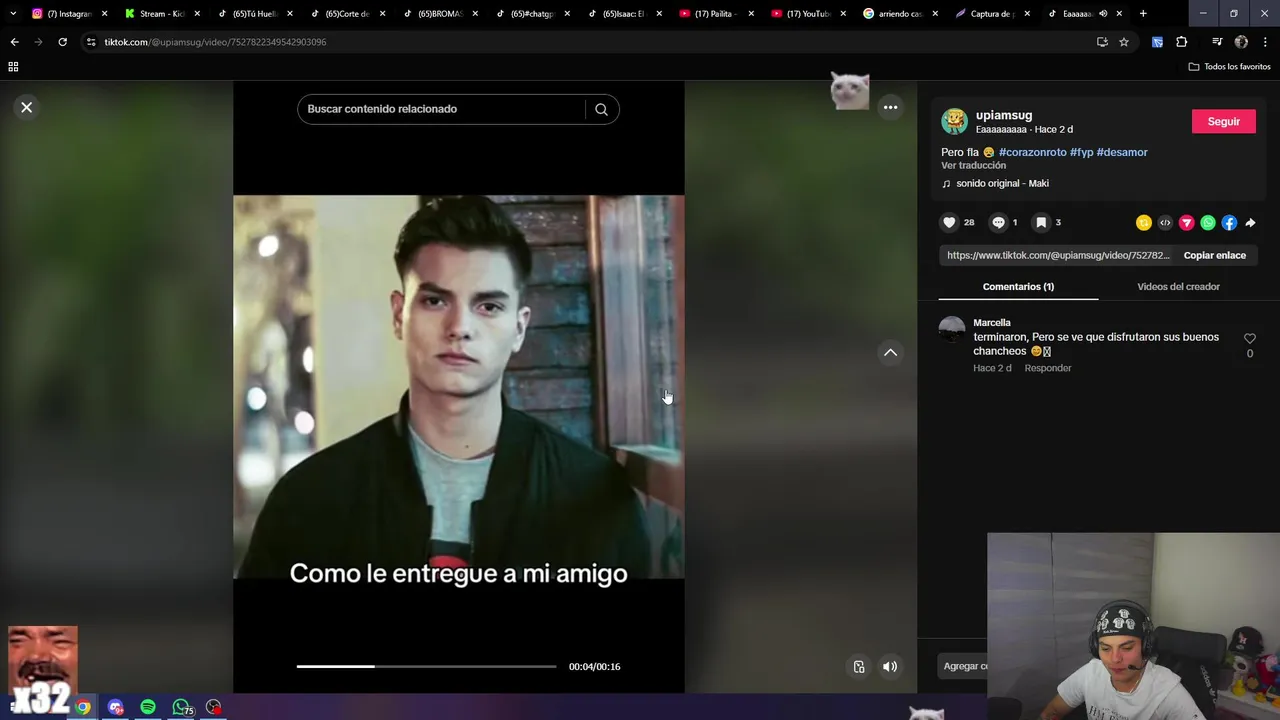Go to previous video with up chevron
The width and height of the screenshot is (1280, 720).
coord(890,352)
